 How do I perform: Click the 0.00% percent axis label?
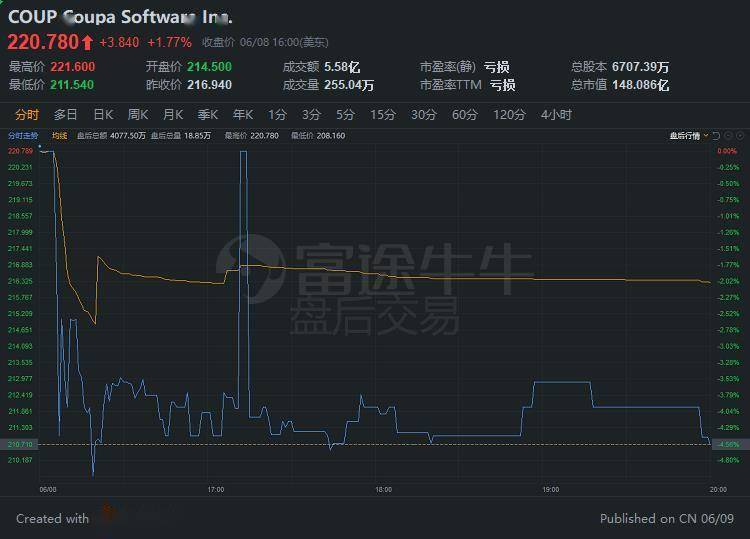click(x=727, y=151)
